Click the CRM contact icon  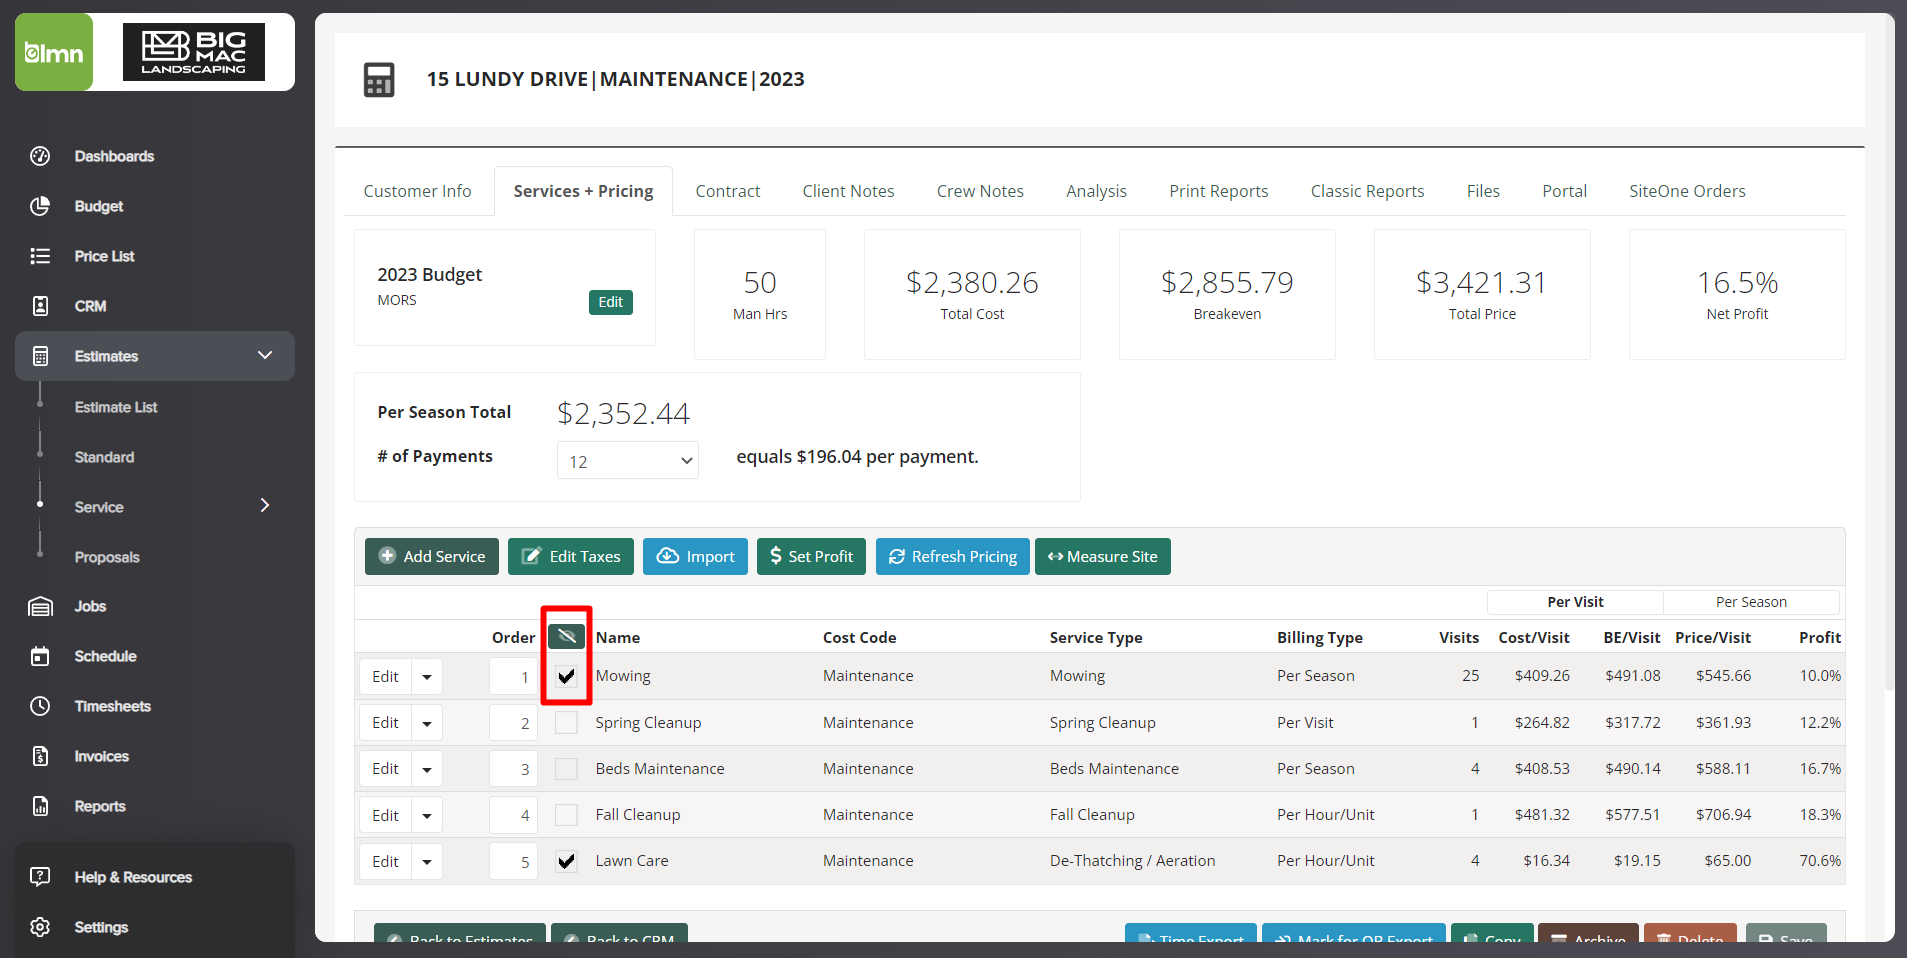point(40,306)
